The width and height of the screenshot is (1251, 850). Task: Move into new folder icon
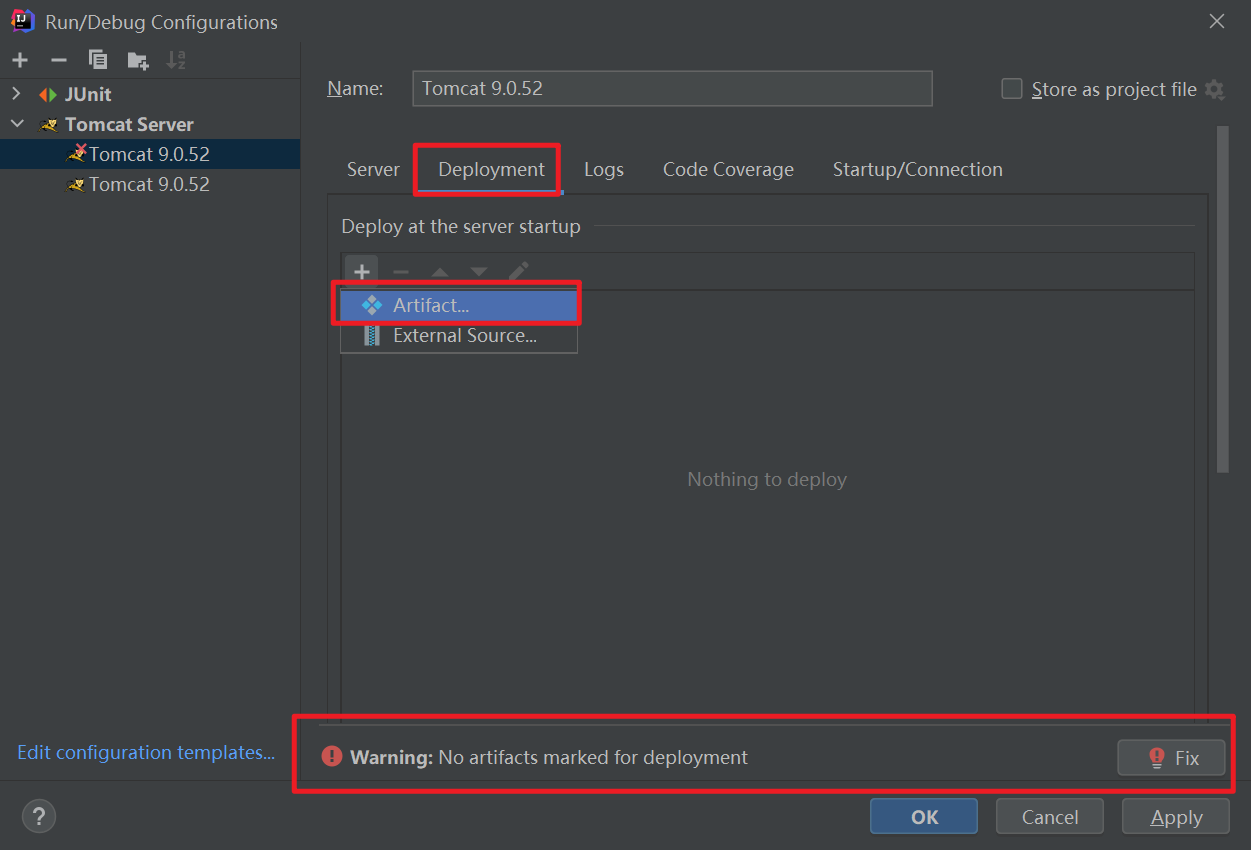138,60
